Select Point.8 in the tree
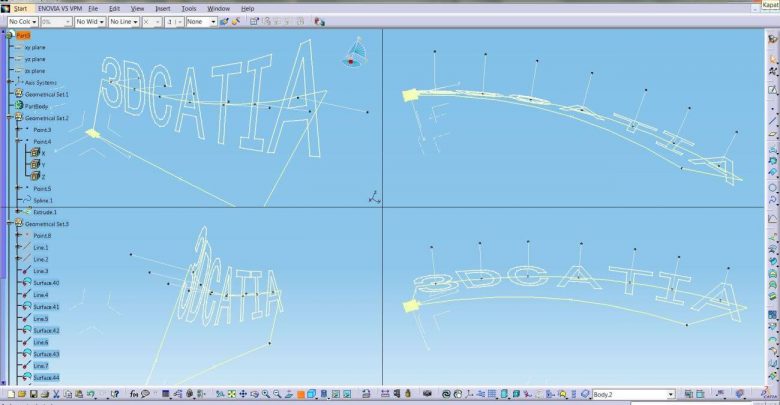This screenshot has width=780, height=405. click(x=42, y=236)
